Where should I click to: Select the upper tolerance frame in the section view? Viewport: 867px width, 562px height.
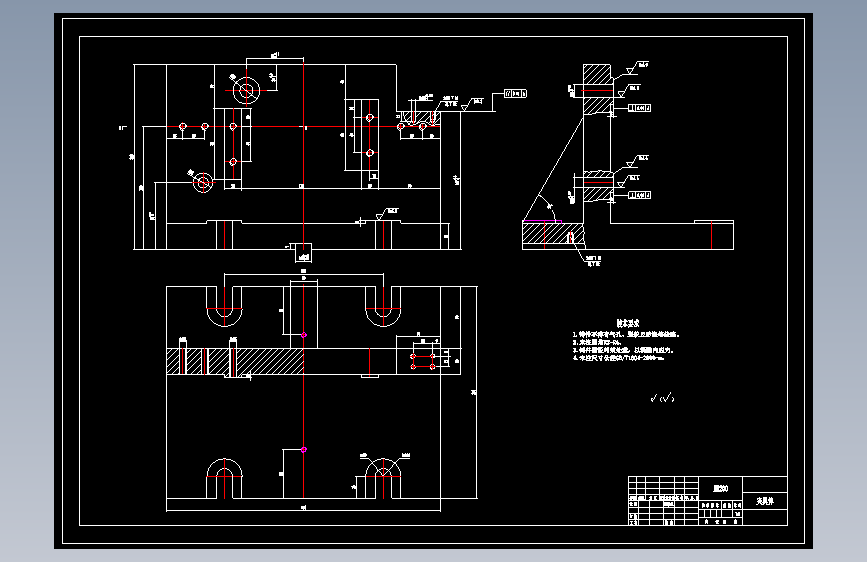click(639, 108)
